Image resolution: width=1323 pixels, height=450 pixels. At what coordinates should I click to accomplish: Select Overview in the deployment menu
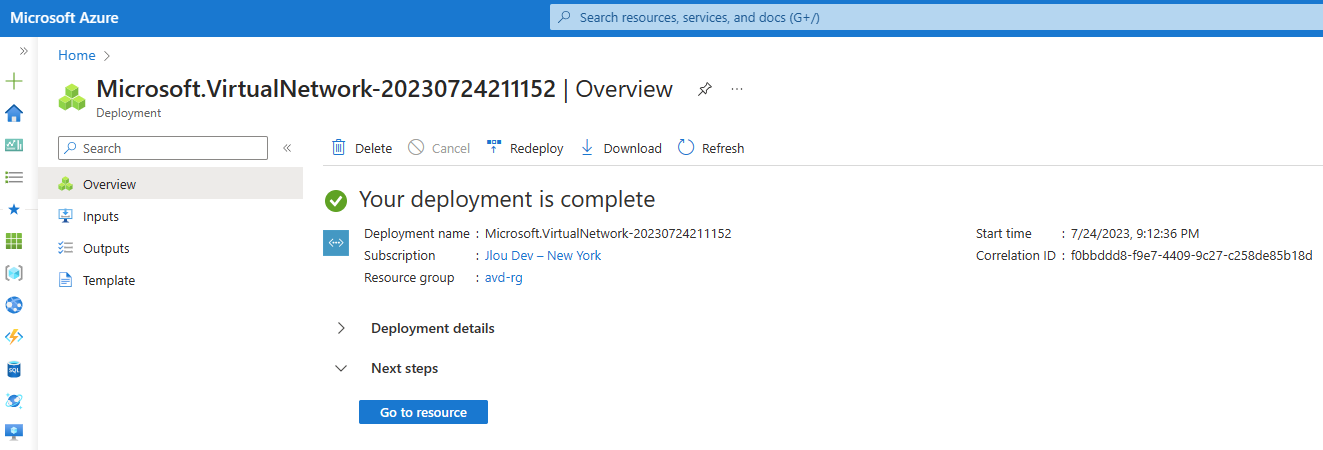point(170,184)
